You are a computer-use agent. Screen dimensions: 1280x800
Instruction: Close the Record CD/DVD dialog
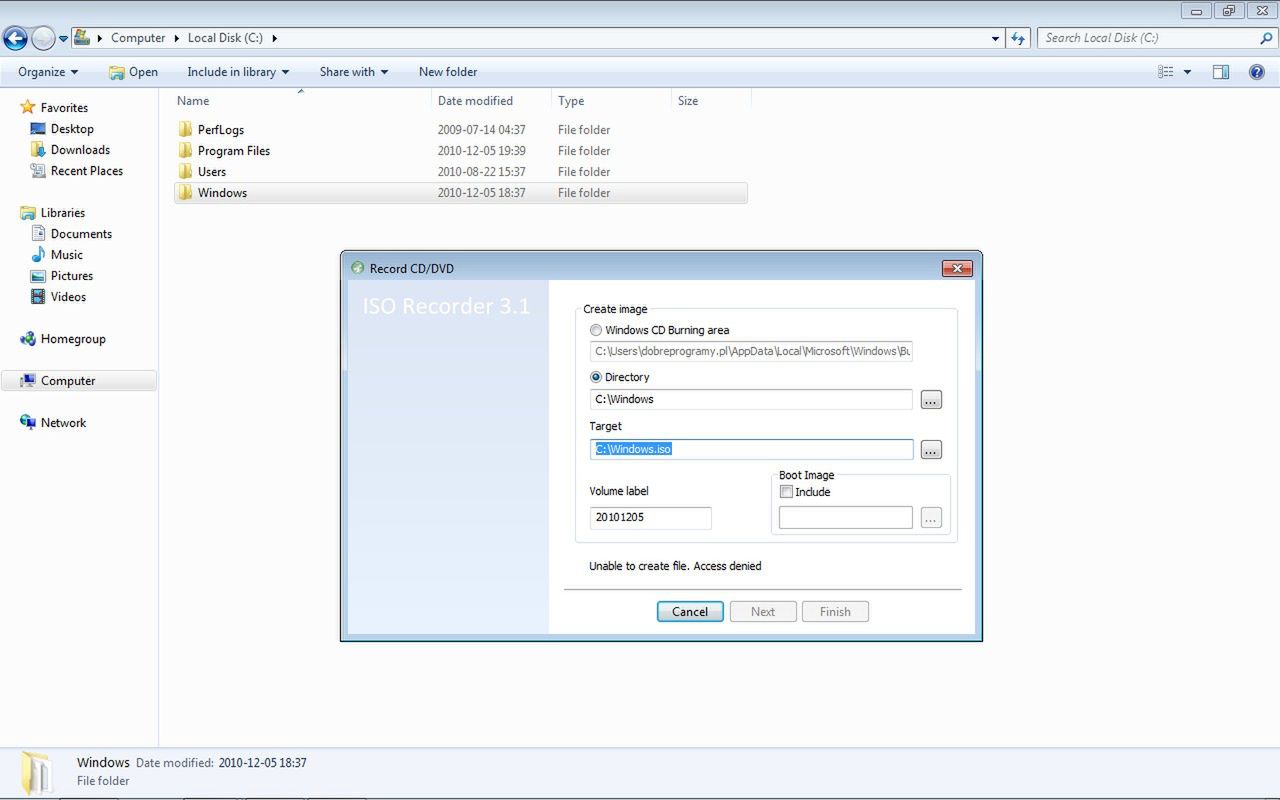957,268
